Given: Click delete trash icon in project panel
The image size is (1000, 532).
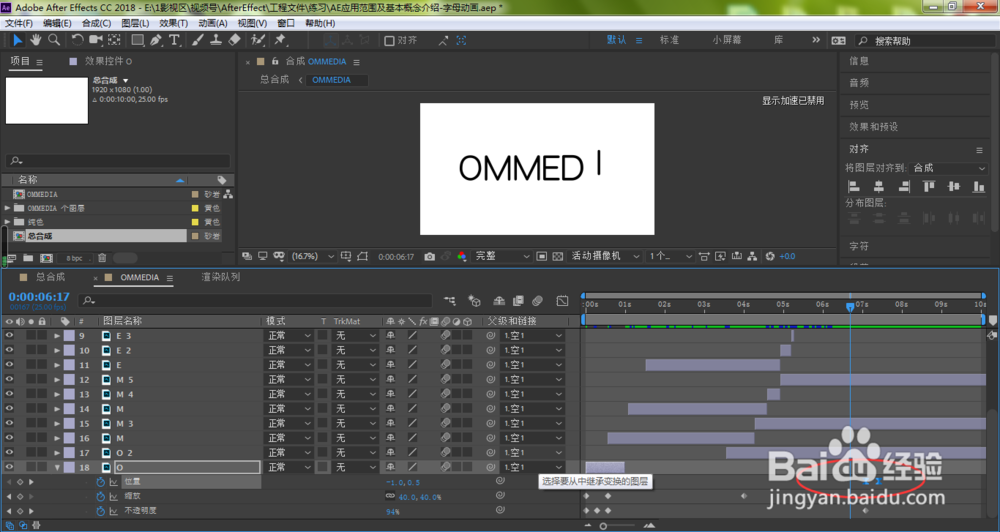Looking at the screenshot, I should click(x=102, y=258).
